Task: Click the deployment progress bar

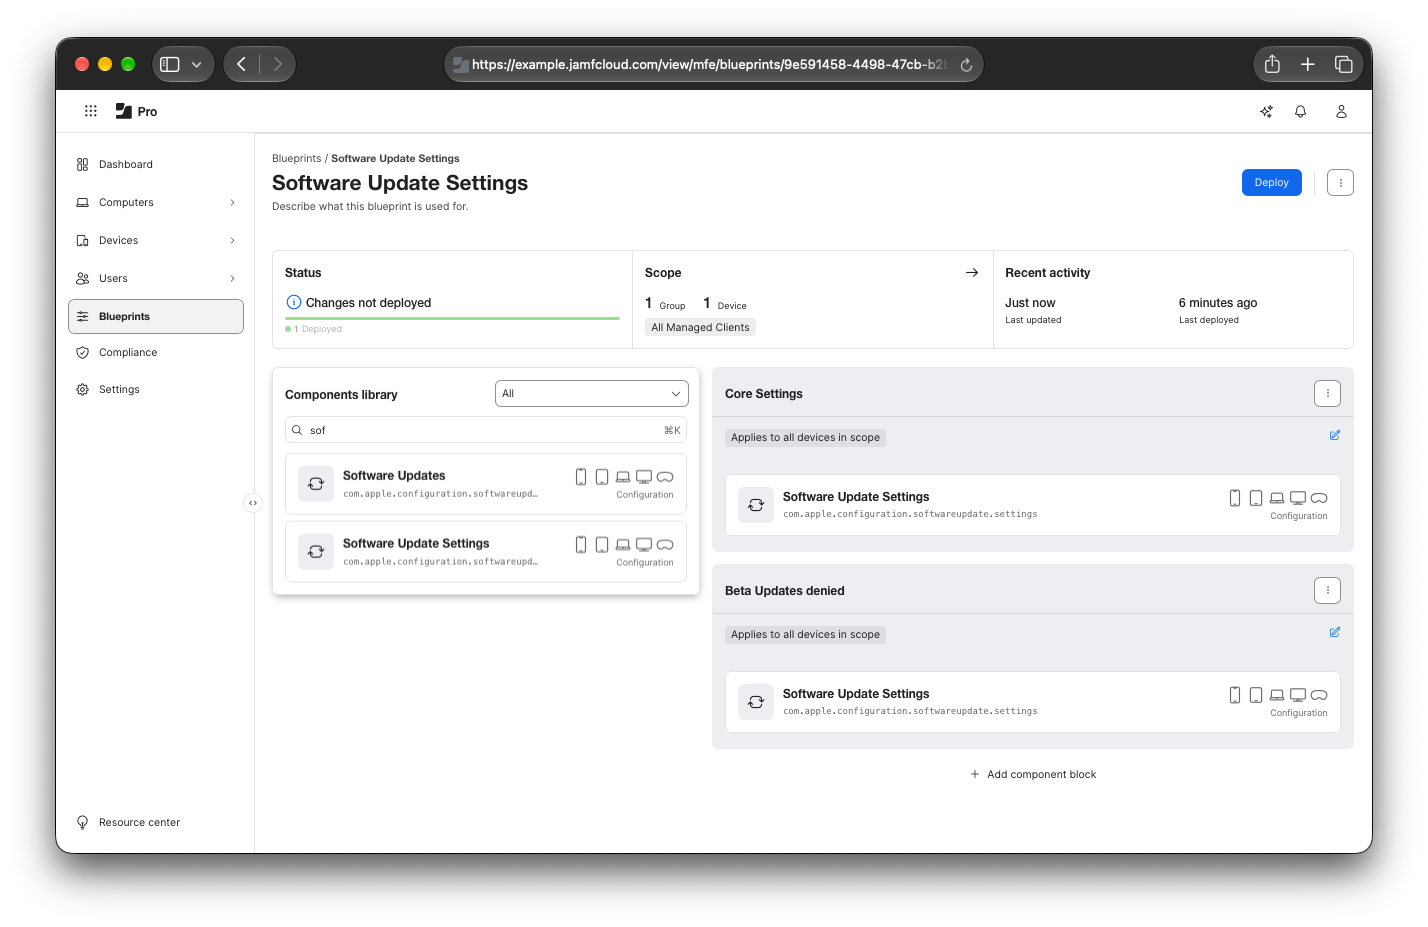Action: click(452, 318)
